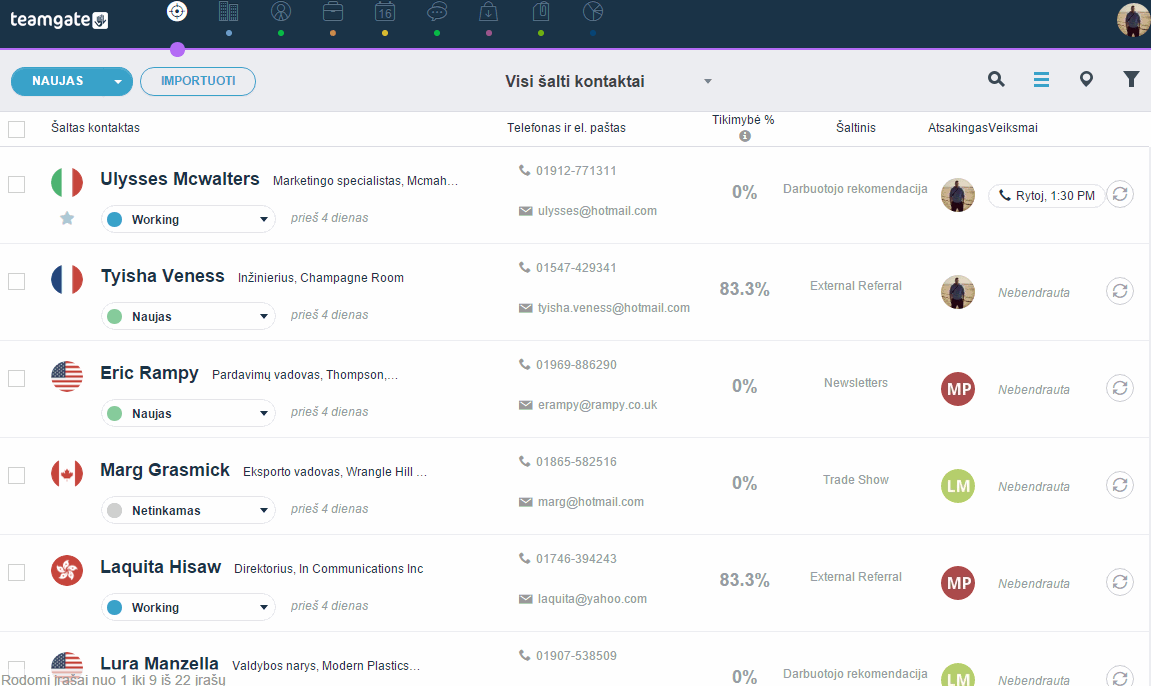Open the search magnifier icon

coord(995,79)
